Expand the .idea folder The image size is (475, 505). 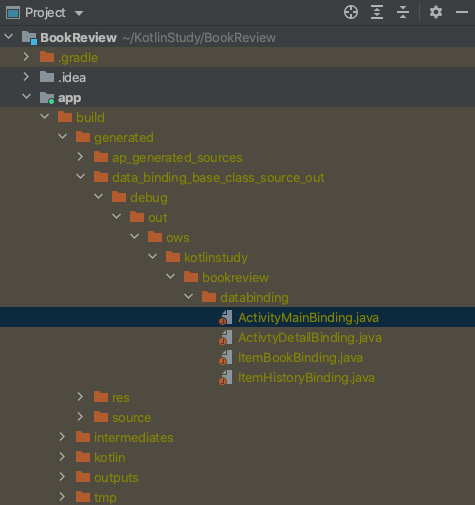(x=26, y=77)
